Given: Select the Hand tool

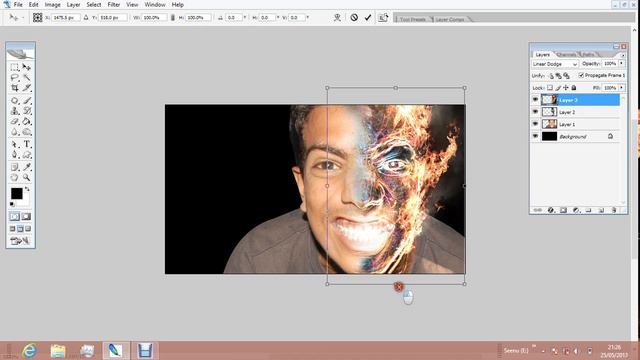Looking at the screenshot, I should [15, 178].
